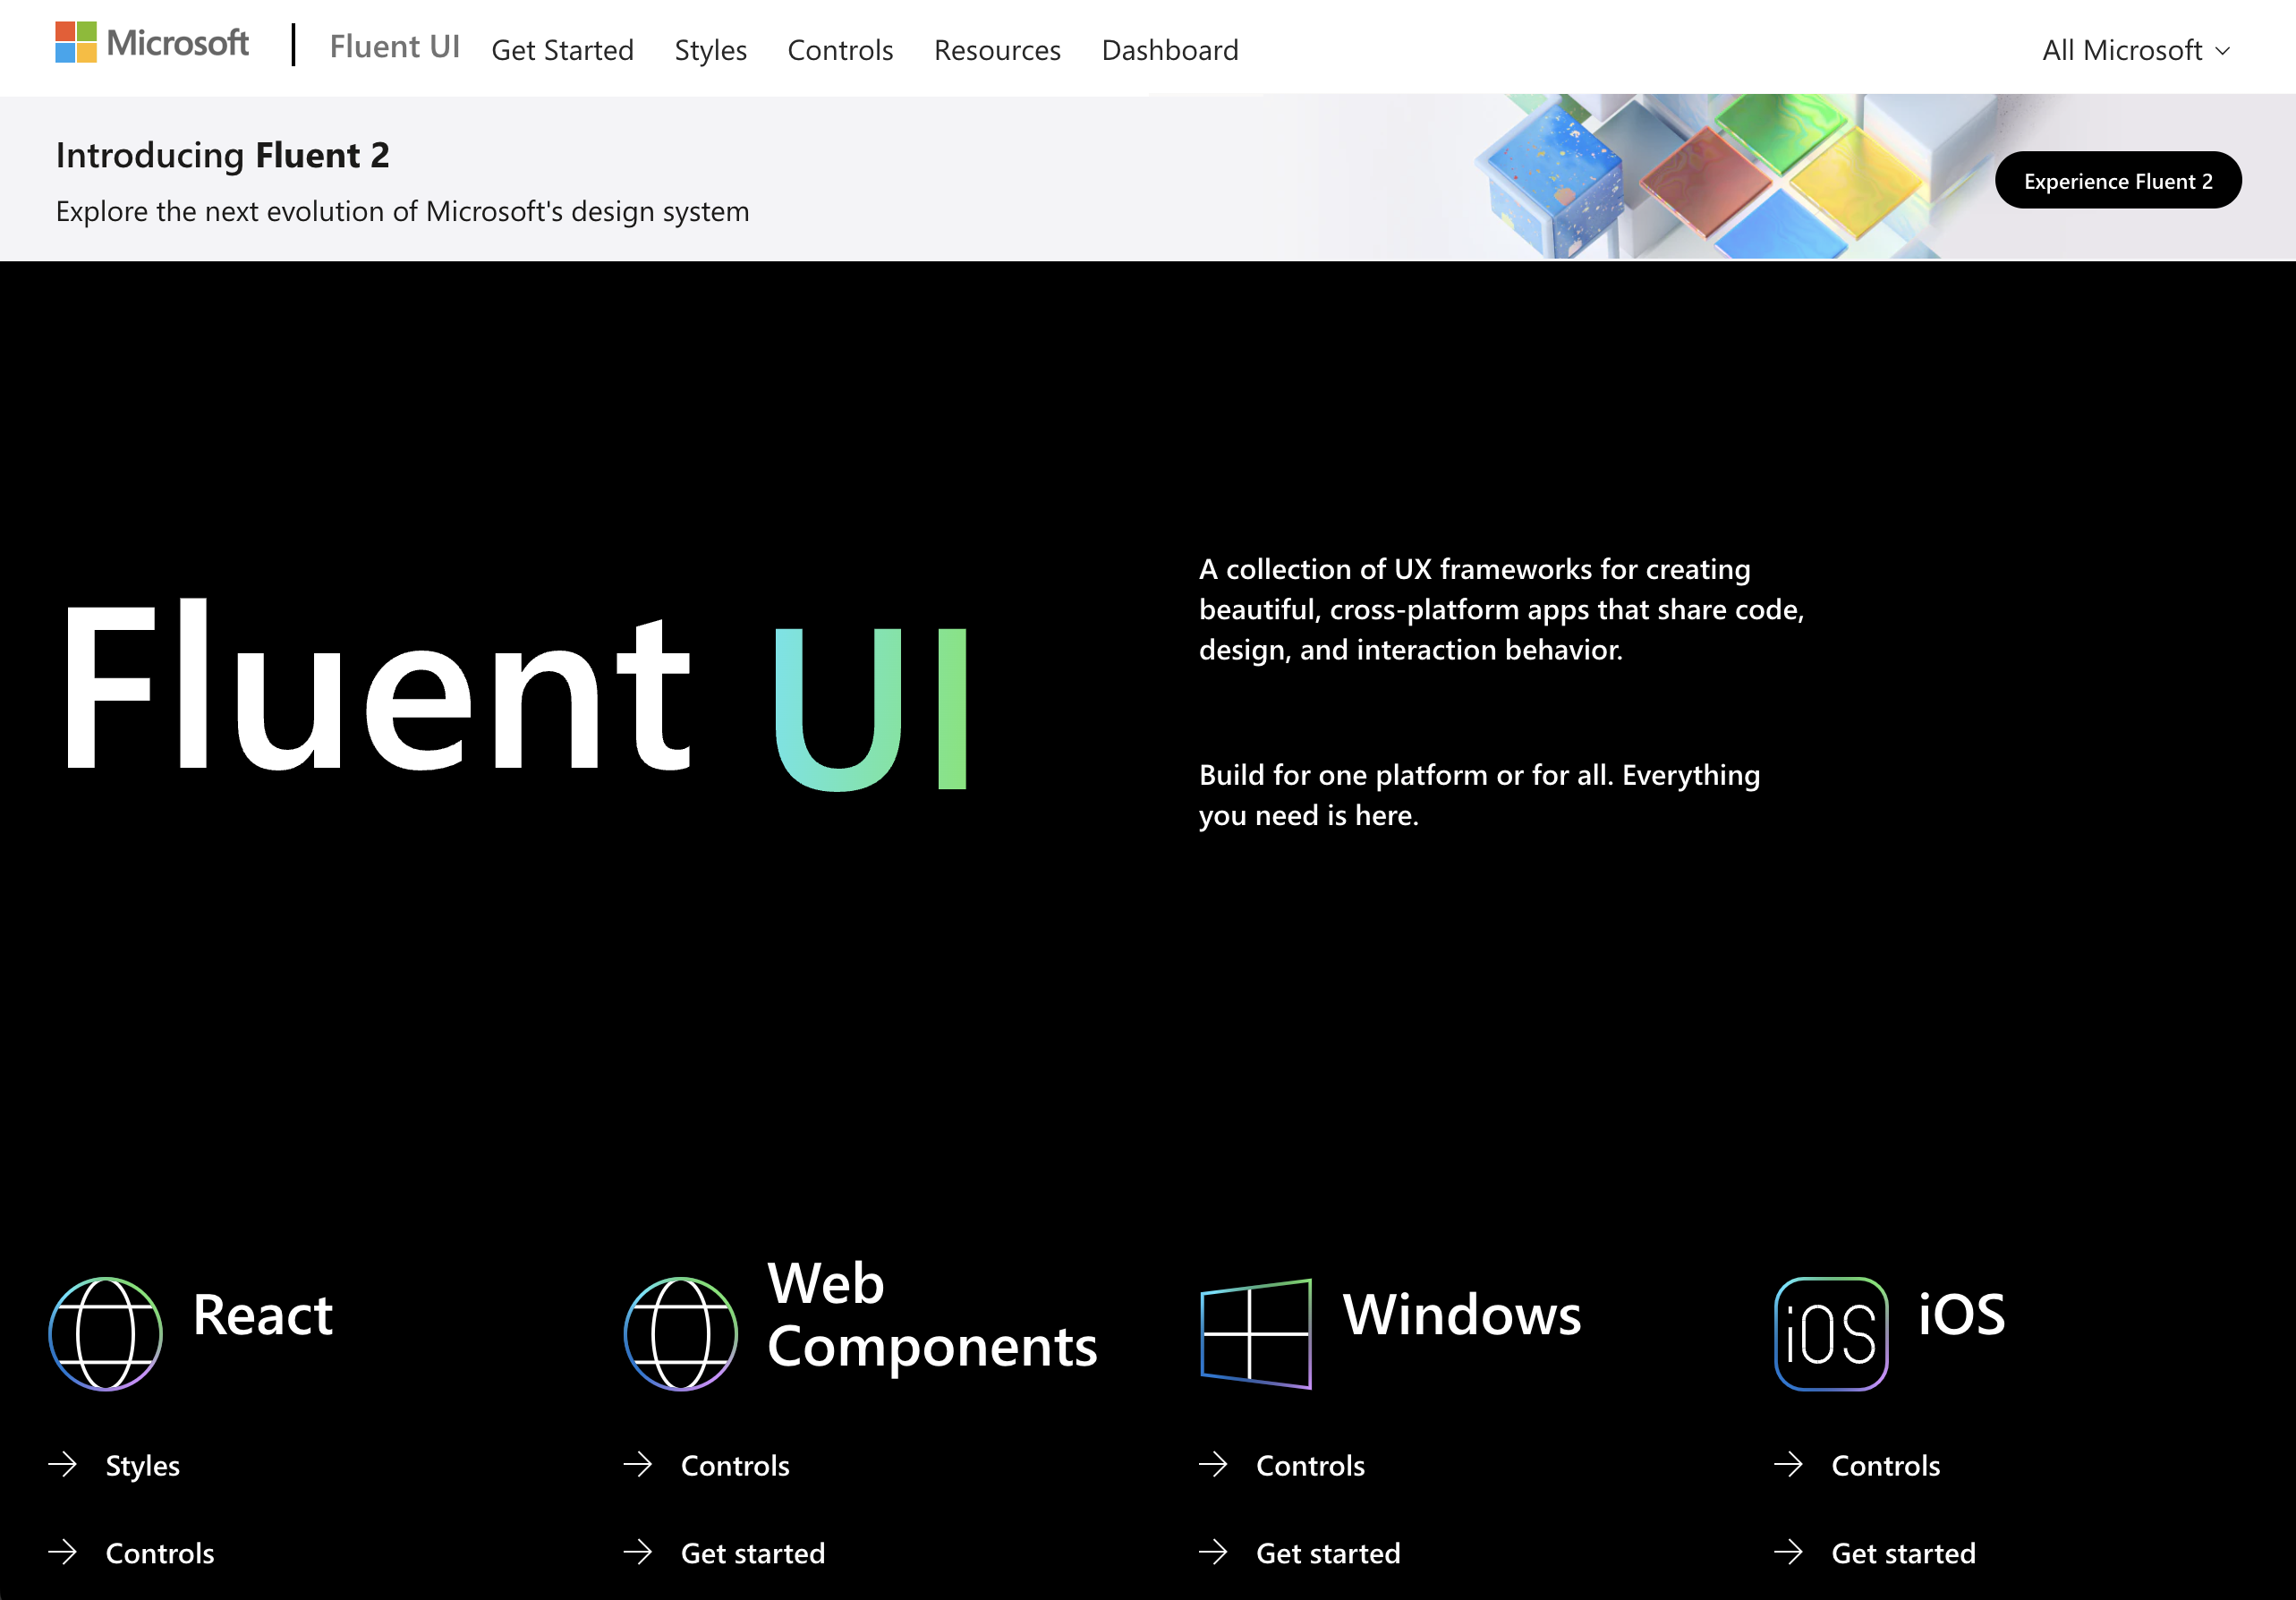
Task: Click the Microsoft logo
Action: pos(150,42)
